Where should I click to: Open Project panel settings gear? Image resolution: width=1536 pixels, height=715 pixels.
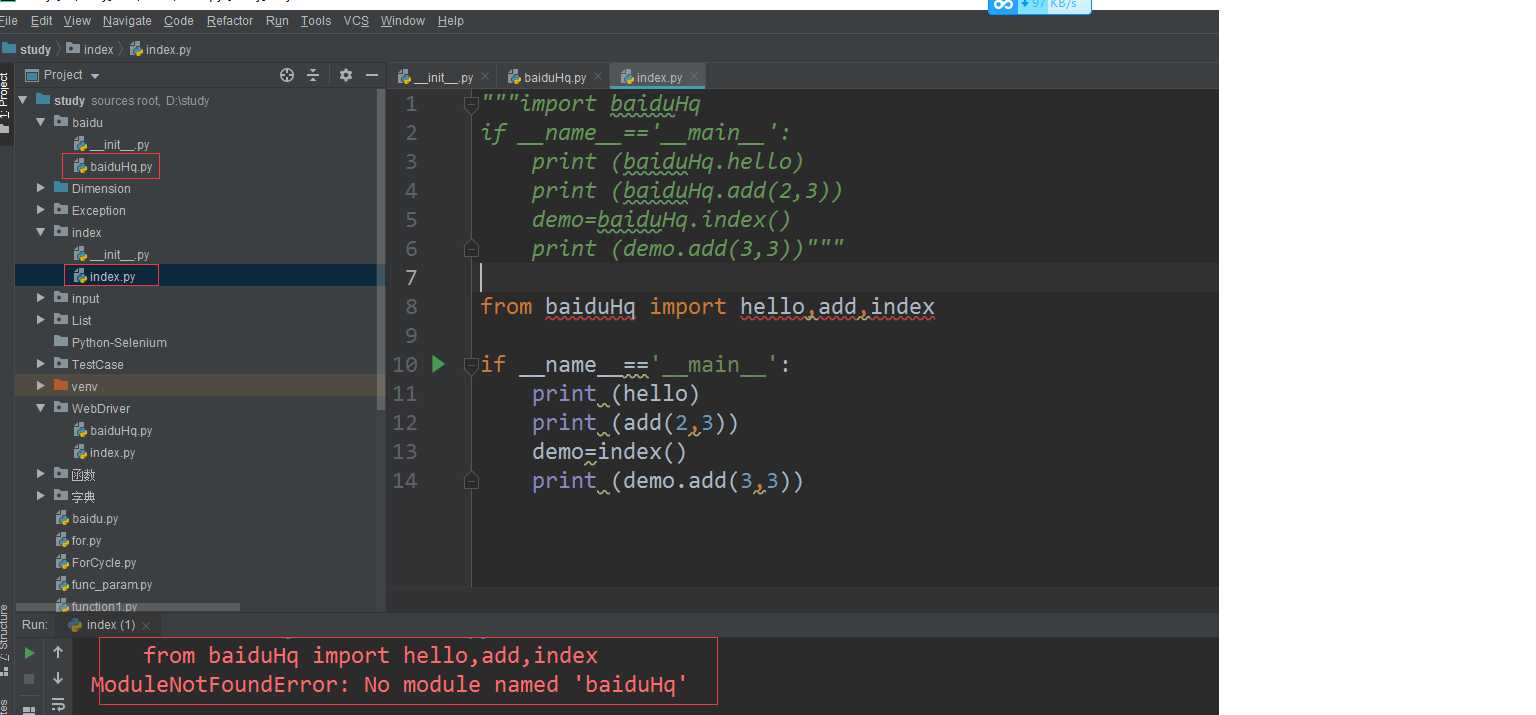[346, 75]
